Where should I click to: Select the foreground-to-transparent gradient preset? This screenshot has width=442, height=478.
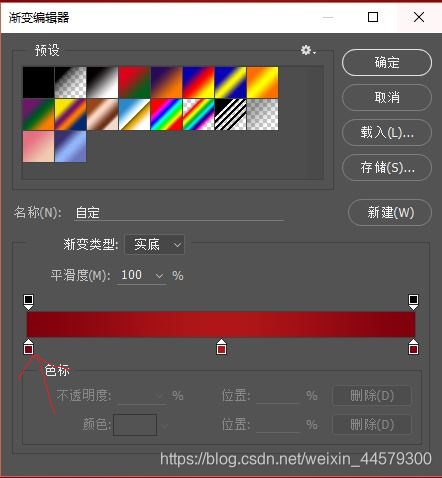70,82
